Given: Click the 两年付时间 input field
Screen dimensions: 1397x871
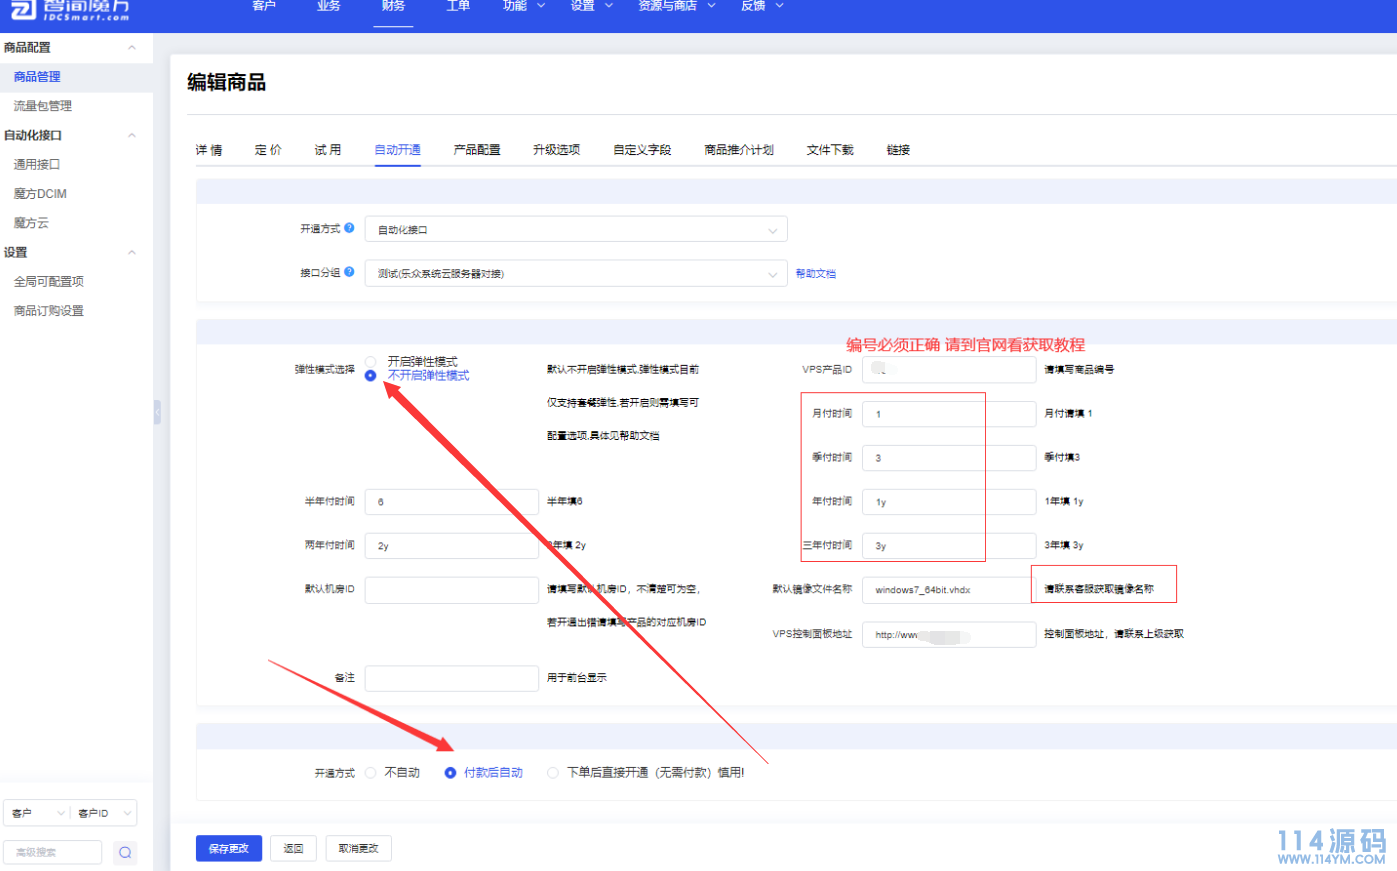Looking at the screenshot, I should coord(452,546).
